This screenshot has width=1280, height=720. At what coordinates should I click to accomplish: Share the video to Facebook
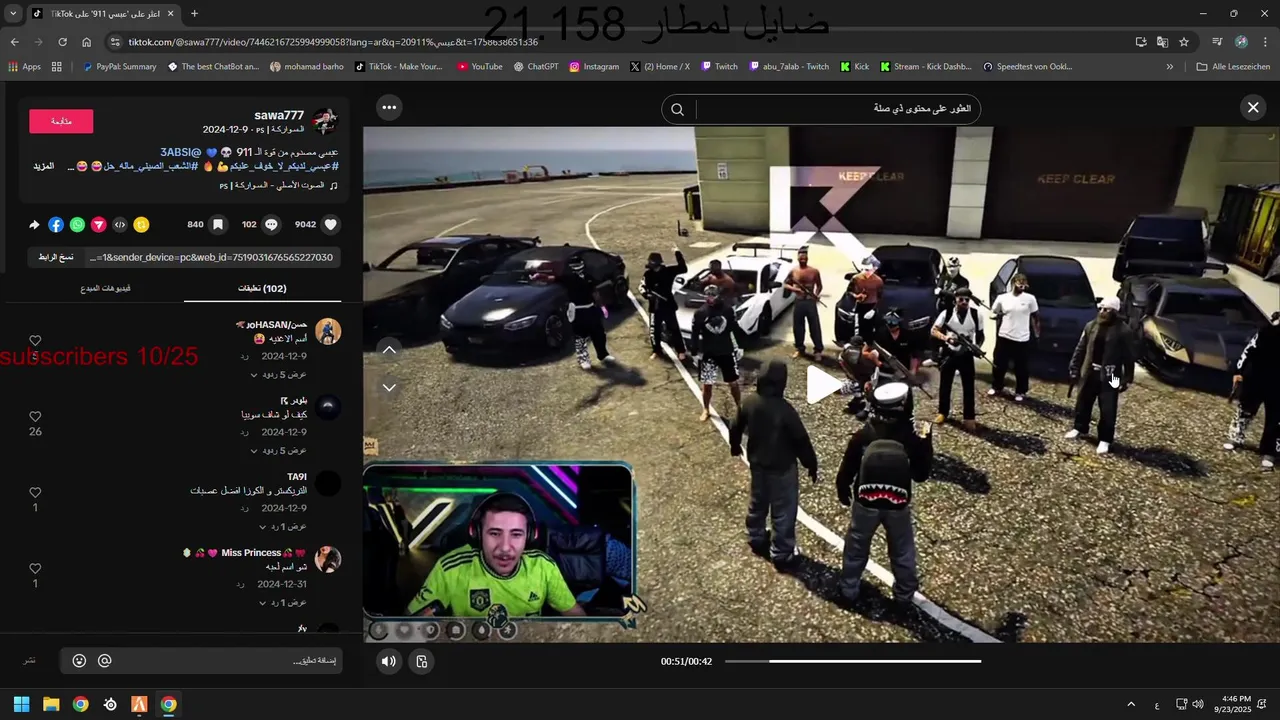(x=56, y=225)
